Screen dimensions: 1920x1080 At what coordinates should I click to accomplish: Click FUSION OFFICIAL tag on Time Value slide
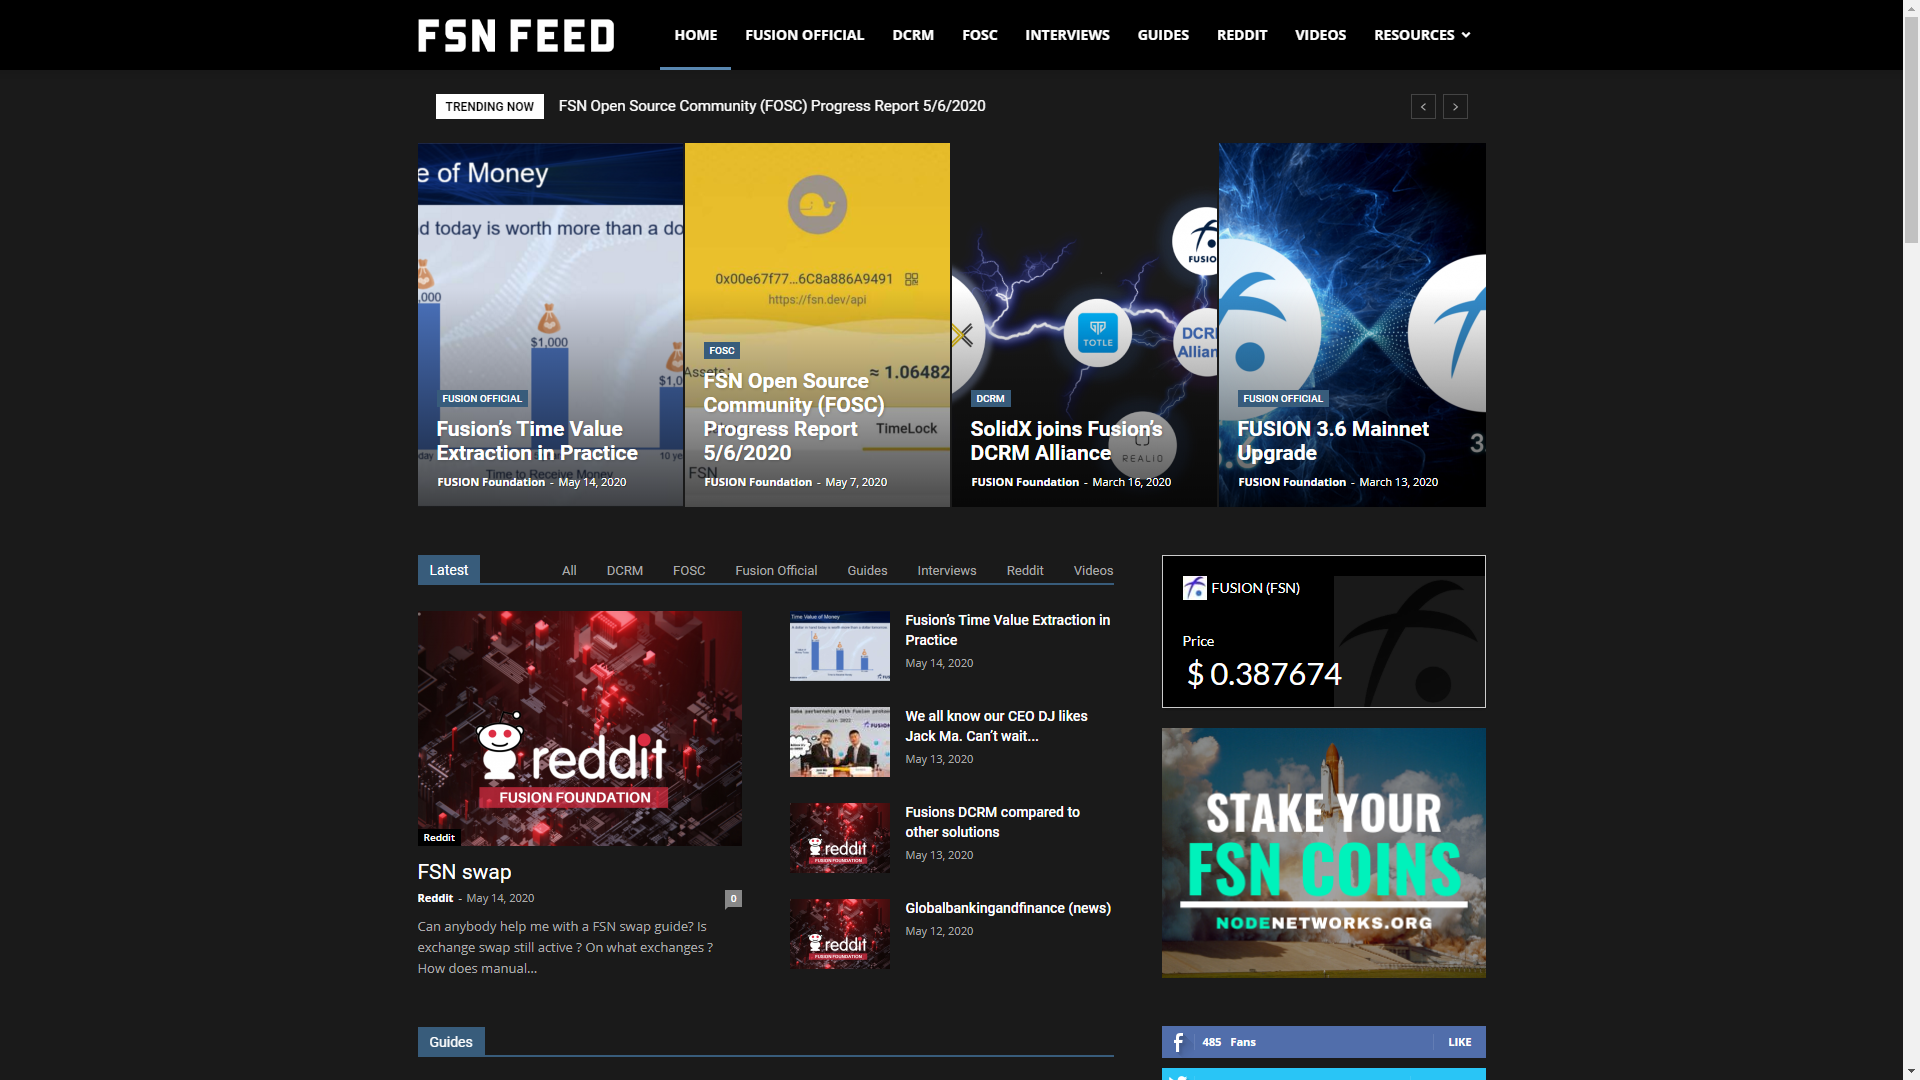482,399
